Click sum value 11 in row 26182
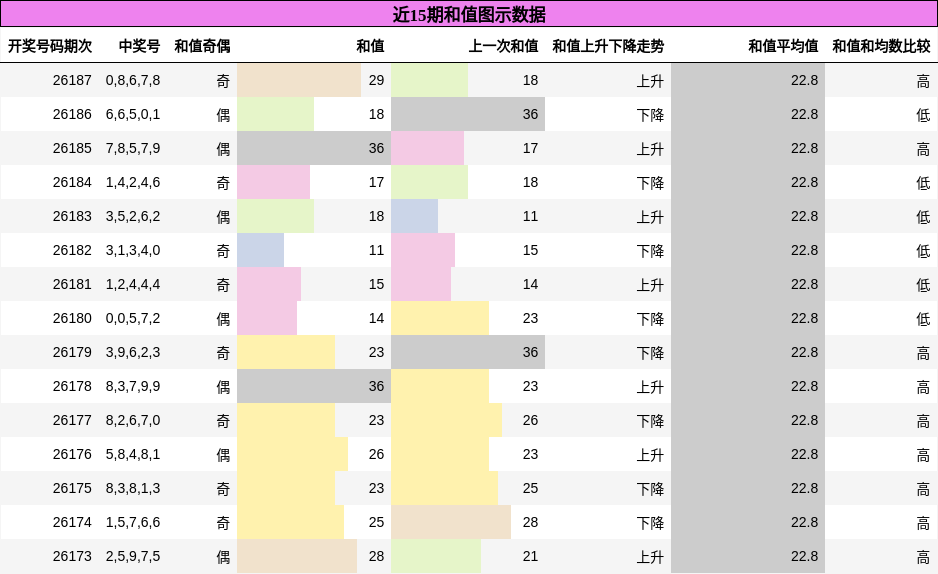The width and height of the screenshot is (938, 574). (x=376, y=250)
